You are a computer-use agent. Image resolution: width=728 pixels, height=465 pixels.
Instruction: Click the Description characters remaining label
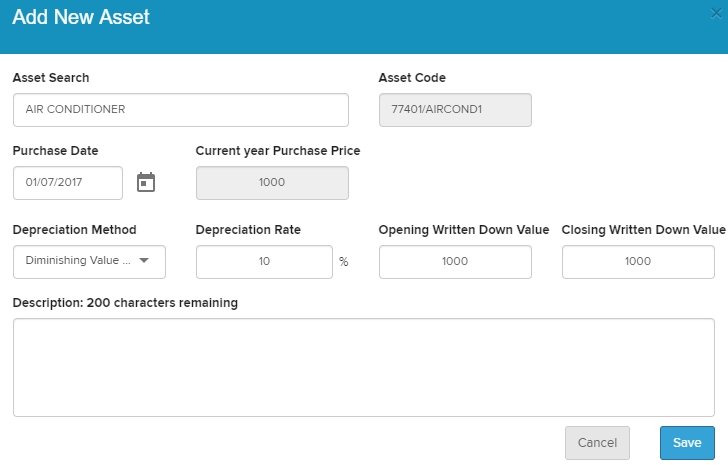point(125,303)
